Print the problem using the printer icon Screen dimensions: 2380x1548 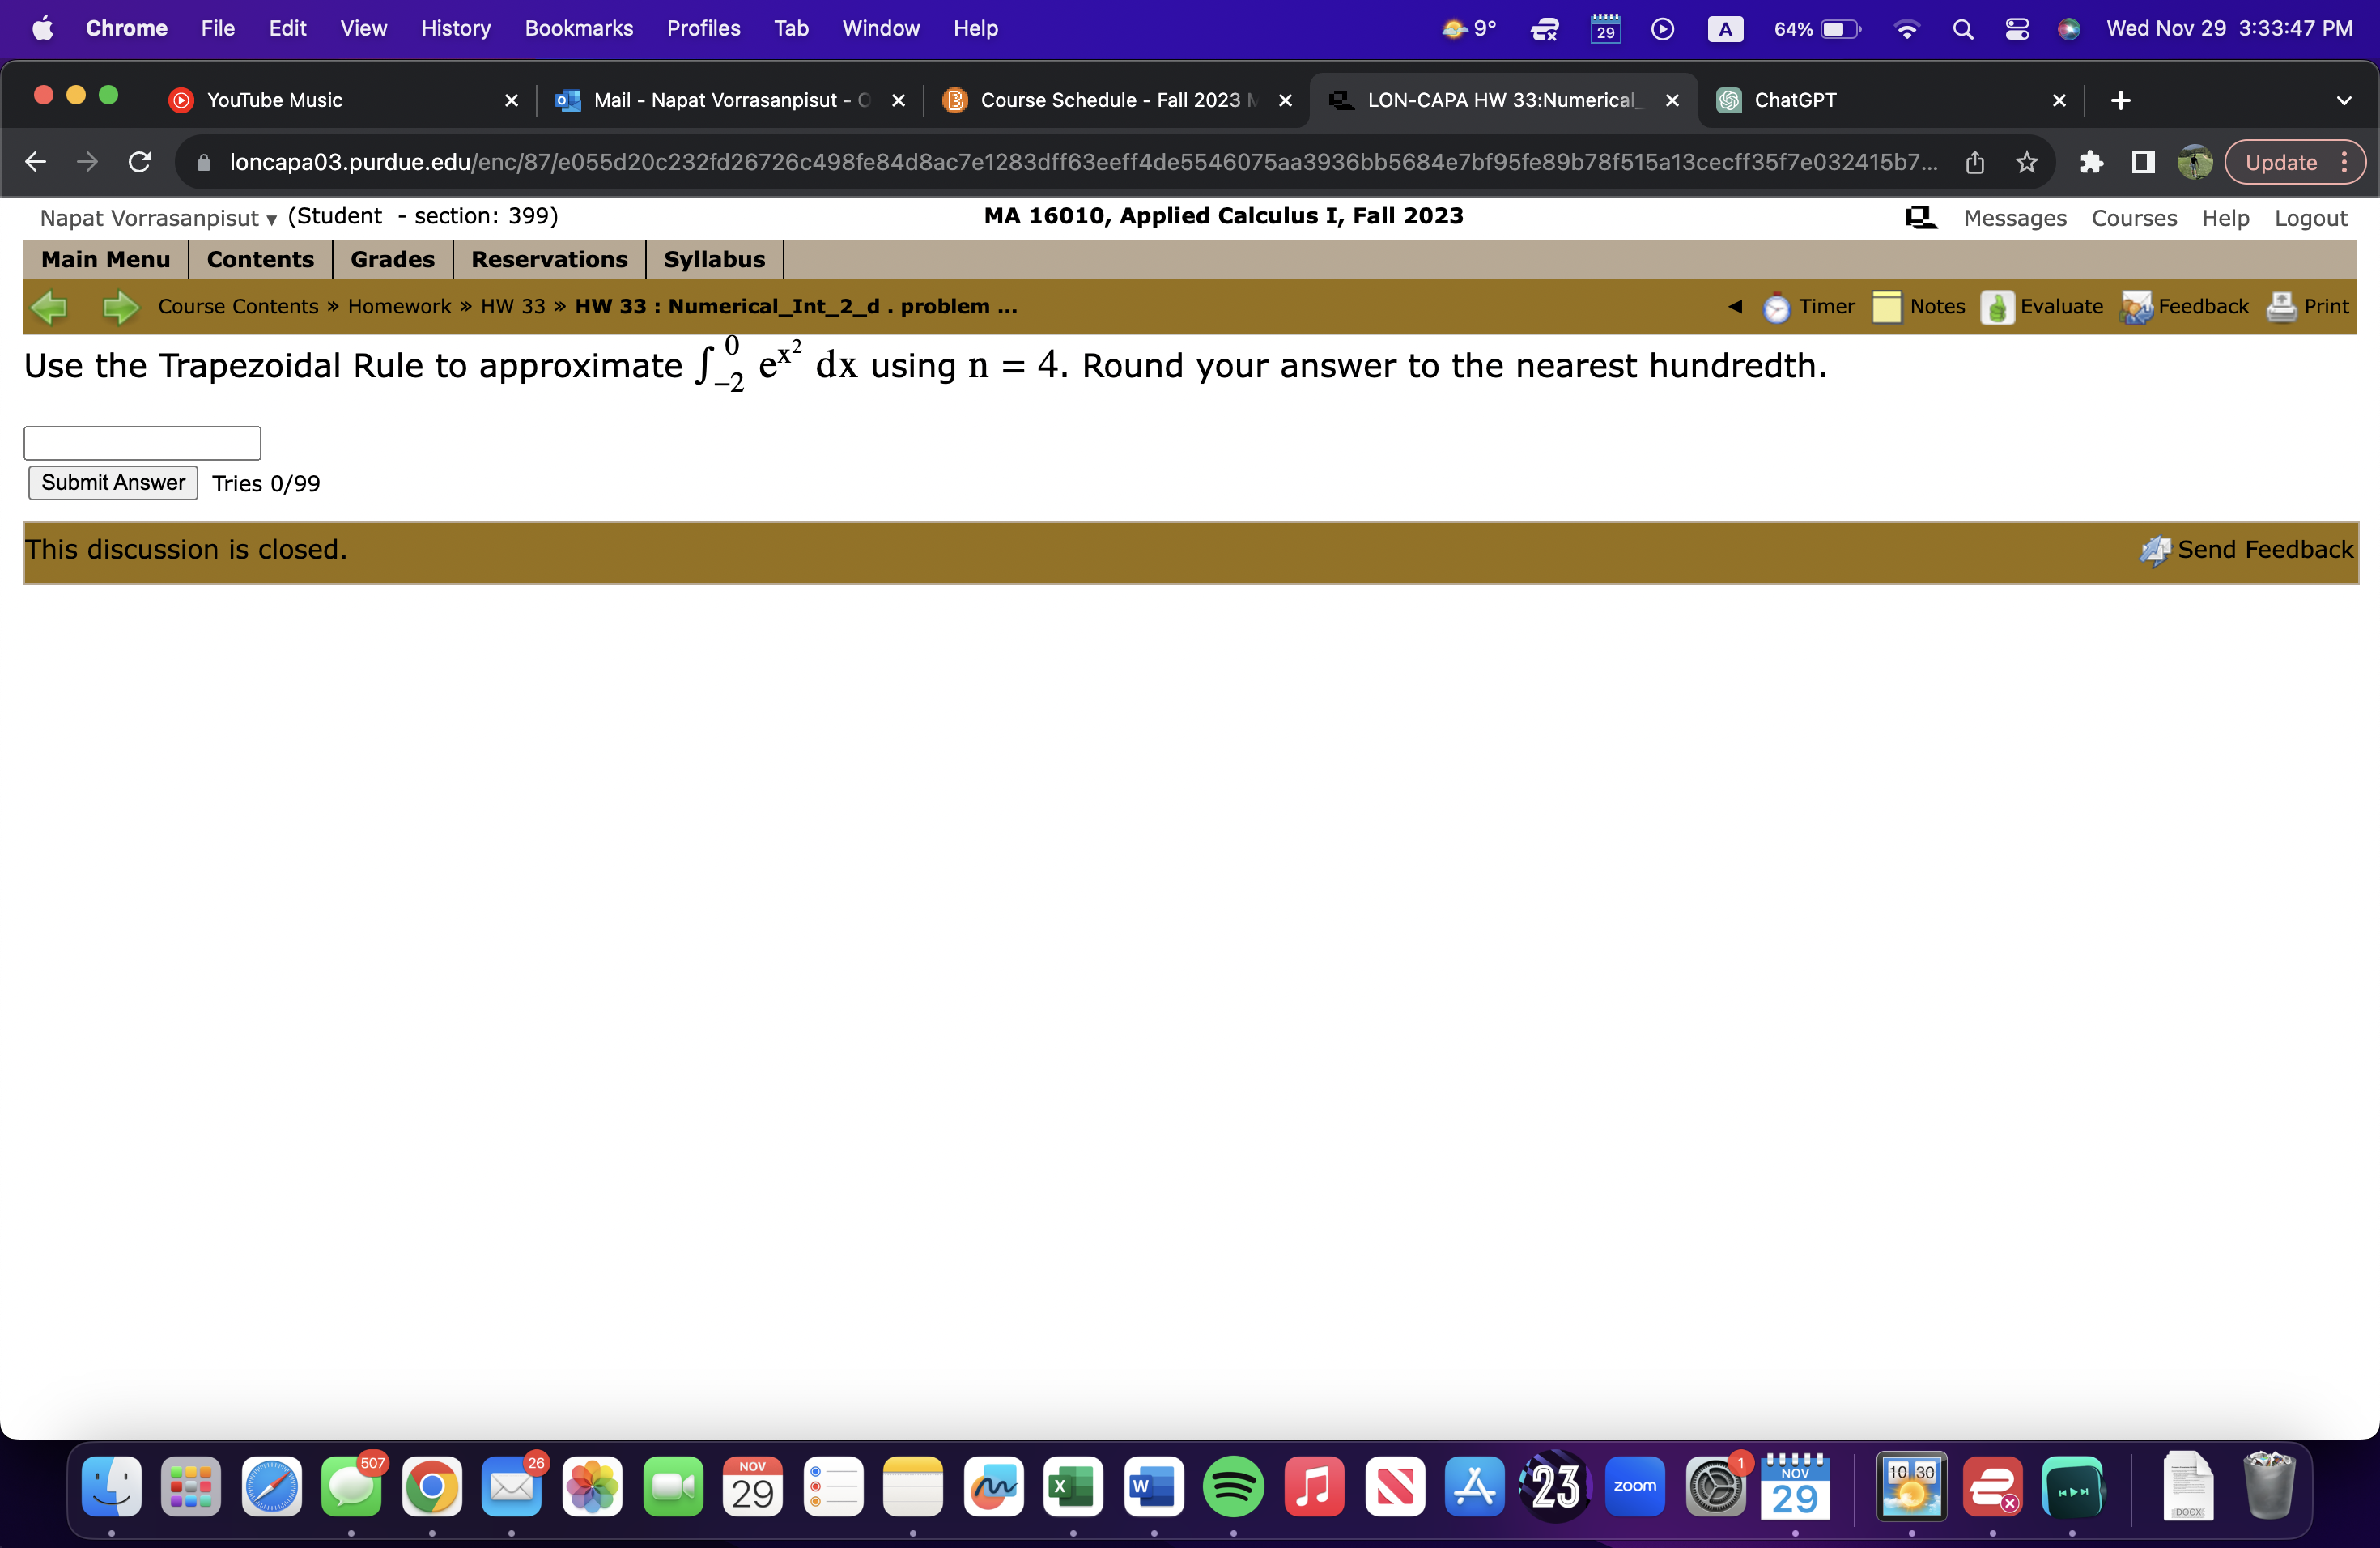pyautogui.click(x=2282, y=307)
